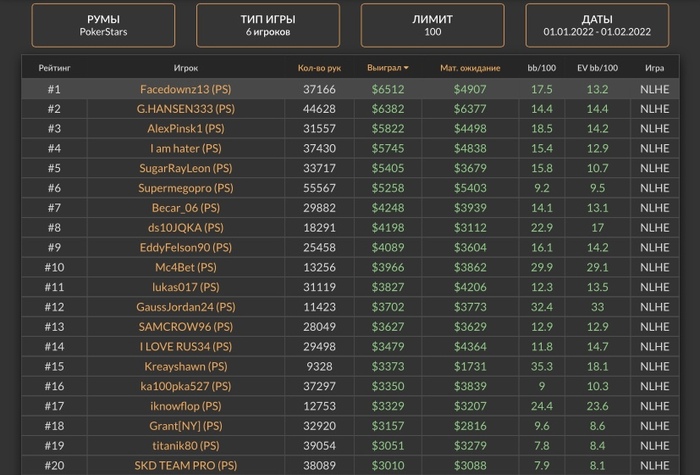Sort by bb/100 column header
700x475 pixels.
pyautogui.click(x=543, y=68)
